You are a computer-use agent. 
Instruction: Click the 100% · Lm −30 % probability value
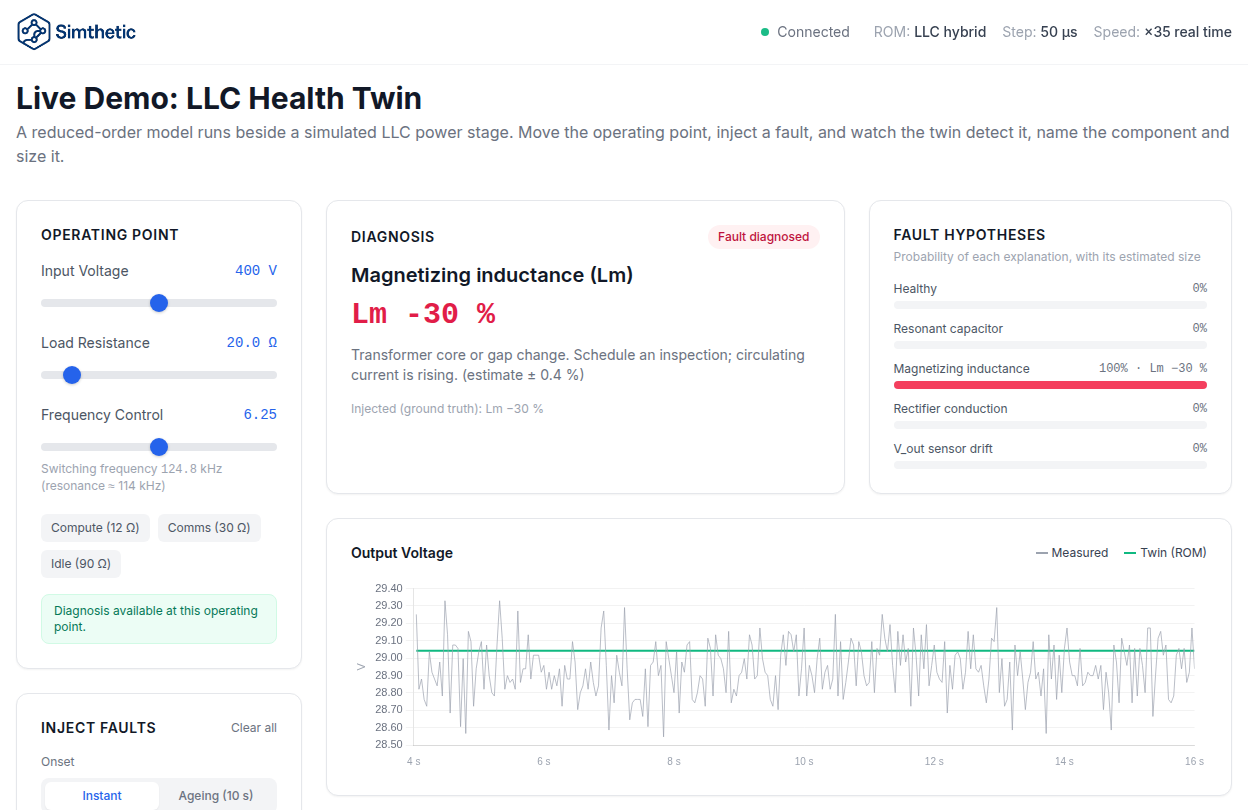(x=1153, y=369)
